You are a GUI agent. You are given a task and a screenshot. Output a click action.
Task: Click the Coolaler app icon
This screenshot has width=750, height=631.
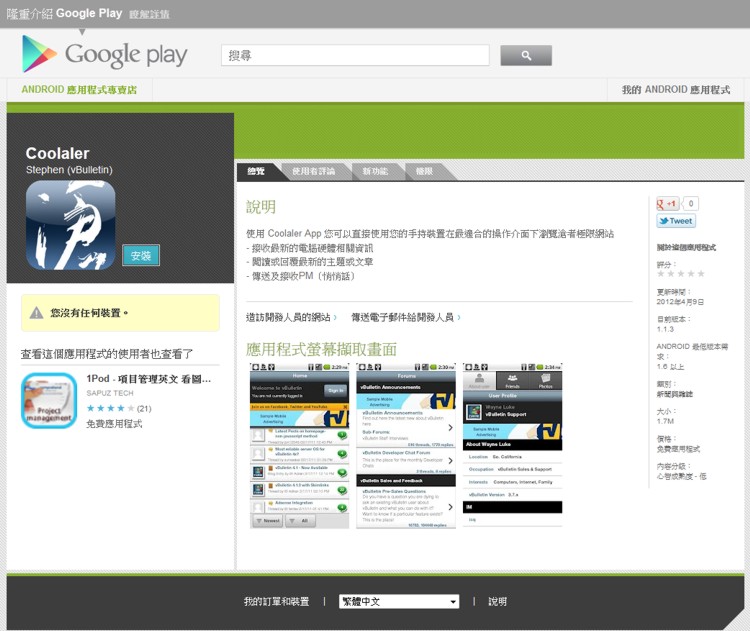pyautogui.click(x=70, y=225)
